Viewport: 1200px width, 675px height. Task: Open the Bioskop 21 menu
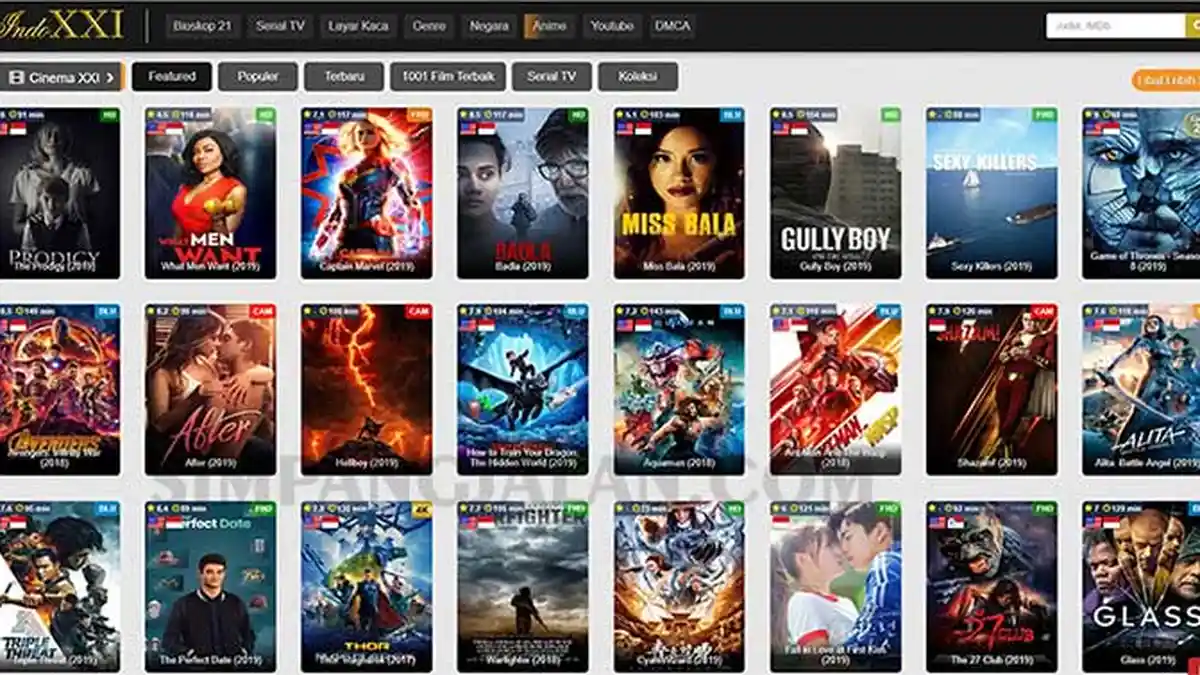pyautogui.click(x=201, y=26)
